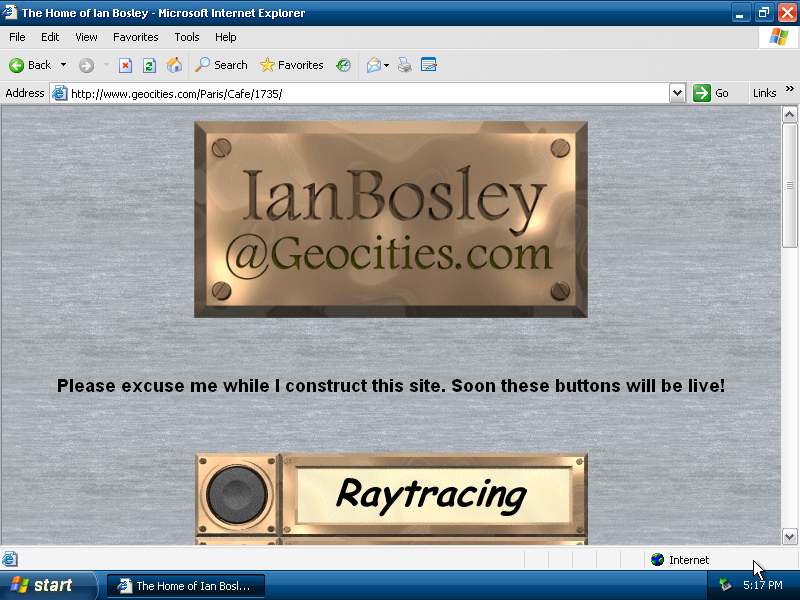Print the page with the printer icon
Image resolution: width=800 pixels, height=600 pixels.
(405, 65)
